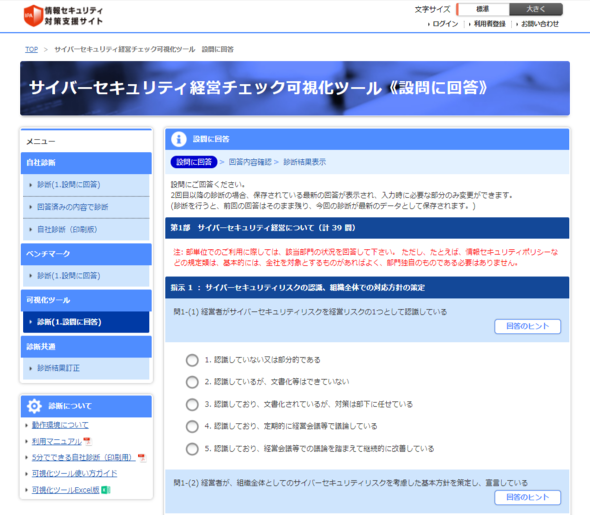
Task: Set font size to 標準
Action: [483, 9]
